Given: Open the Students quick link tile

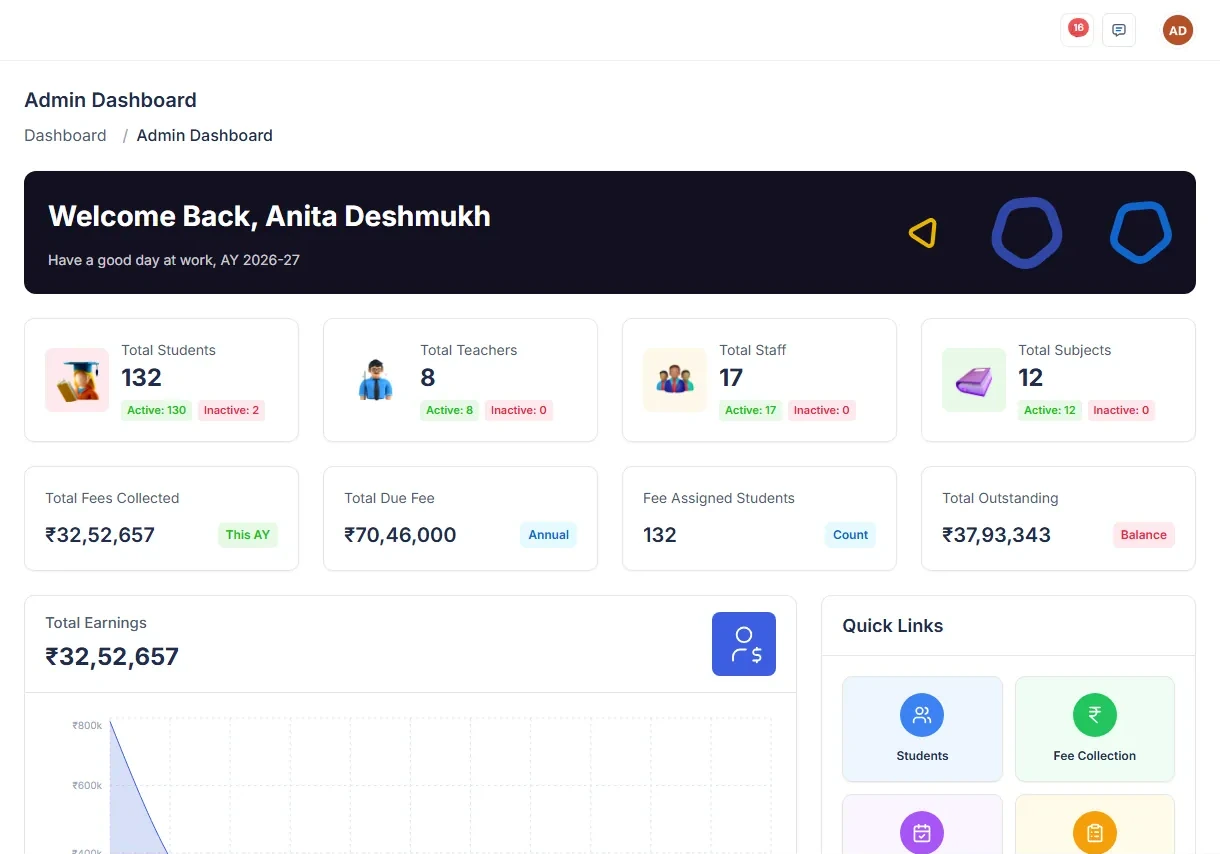Looking at the screenshot, I should (x=922, y=729).
